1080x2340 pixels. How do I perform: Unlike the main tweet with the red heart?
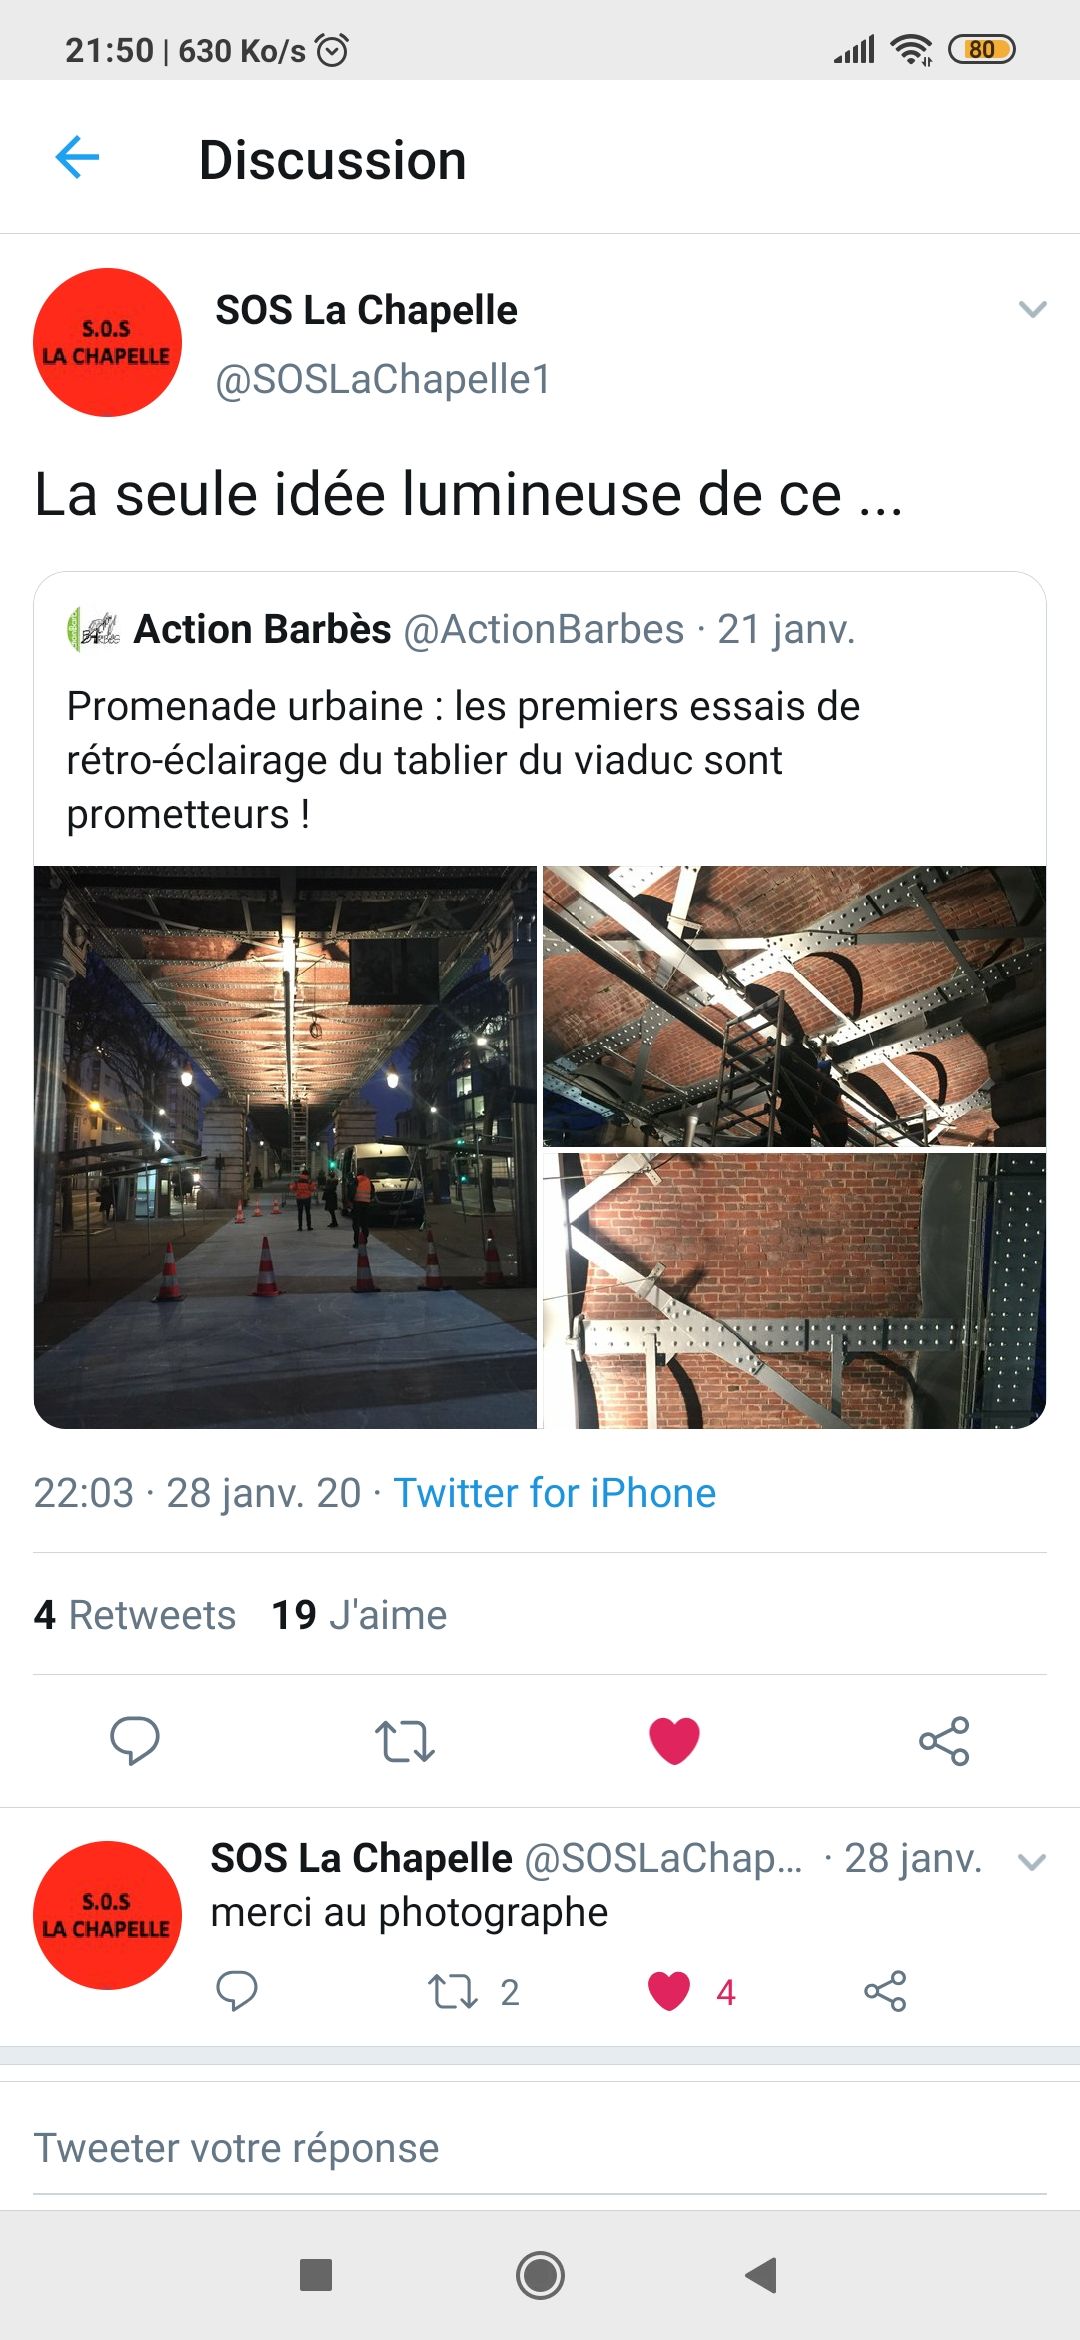click(674, 1741)
